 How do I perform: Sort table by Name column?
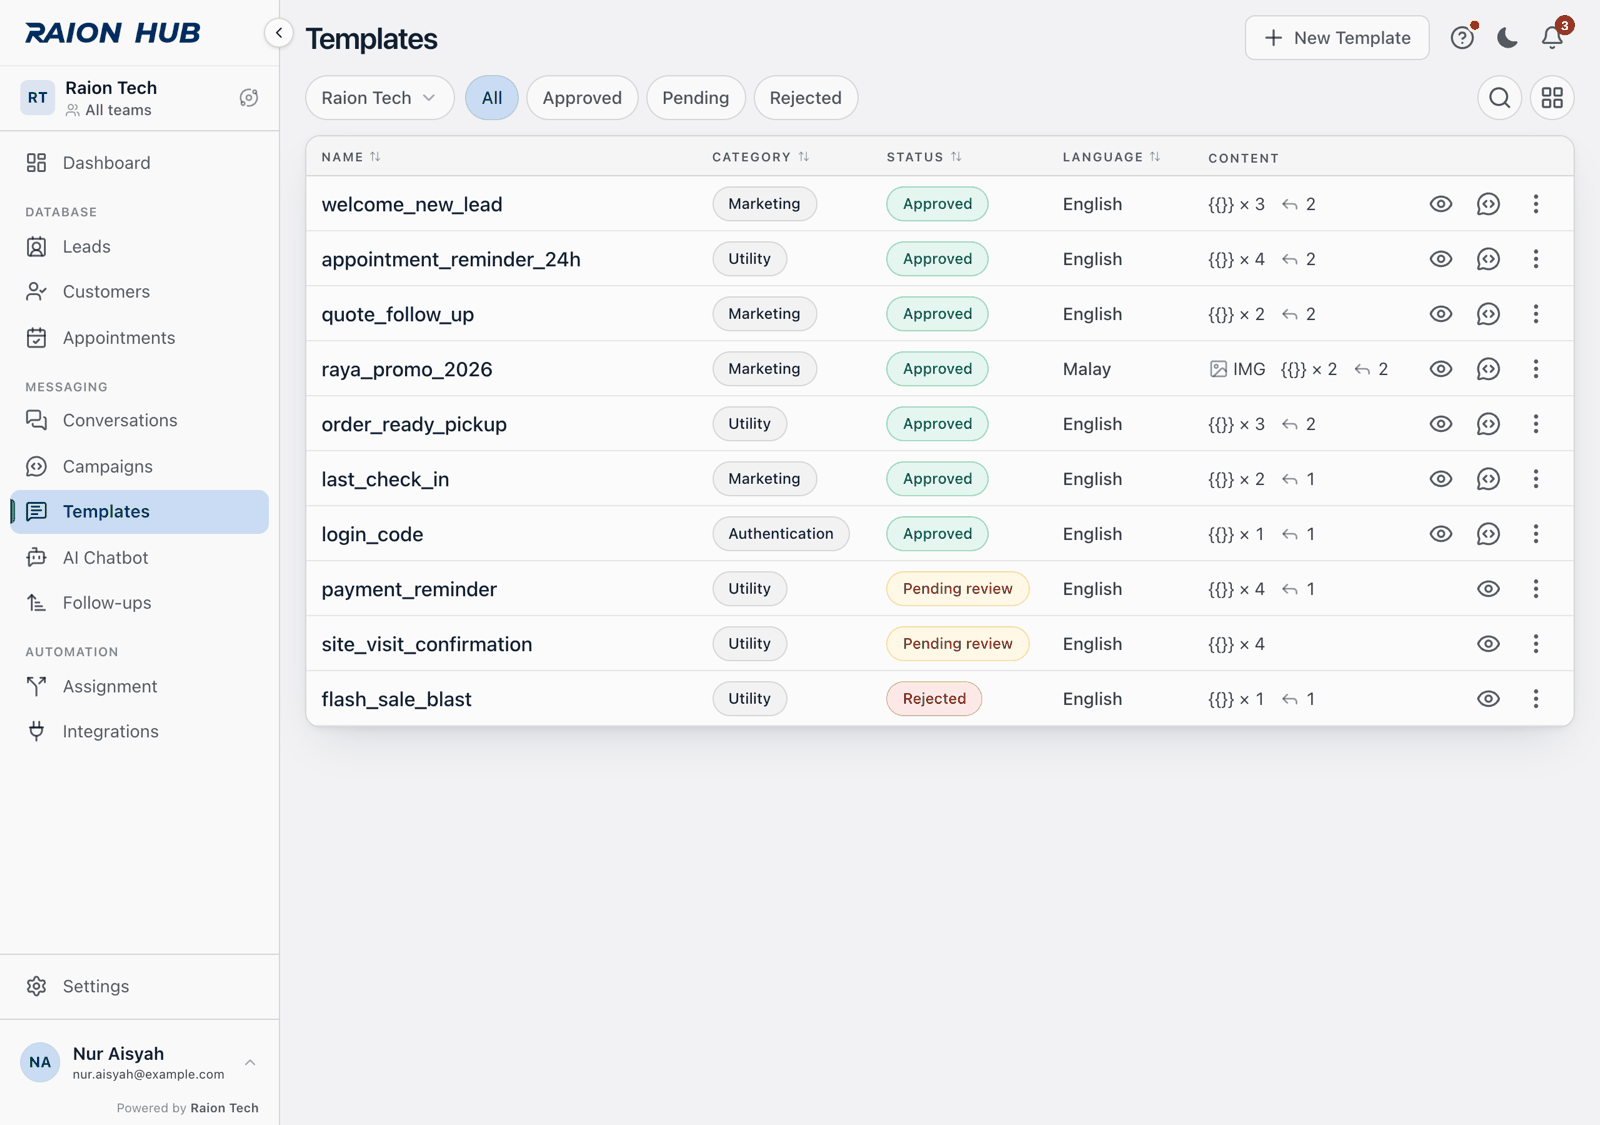(351, 157)
